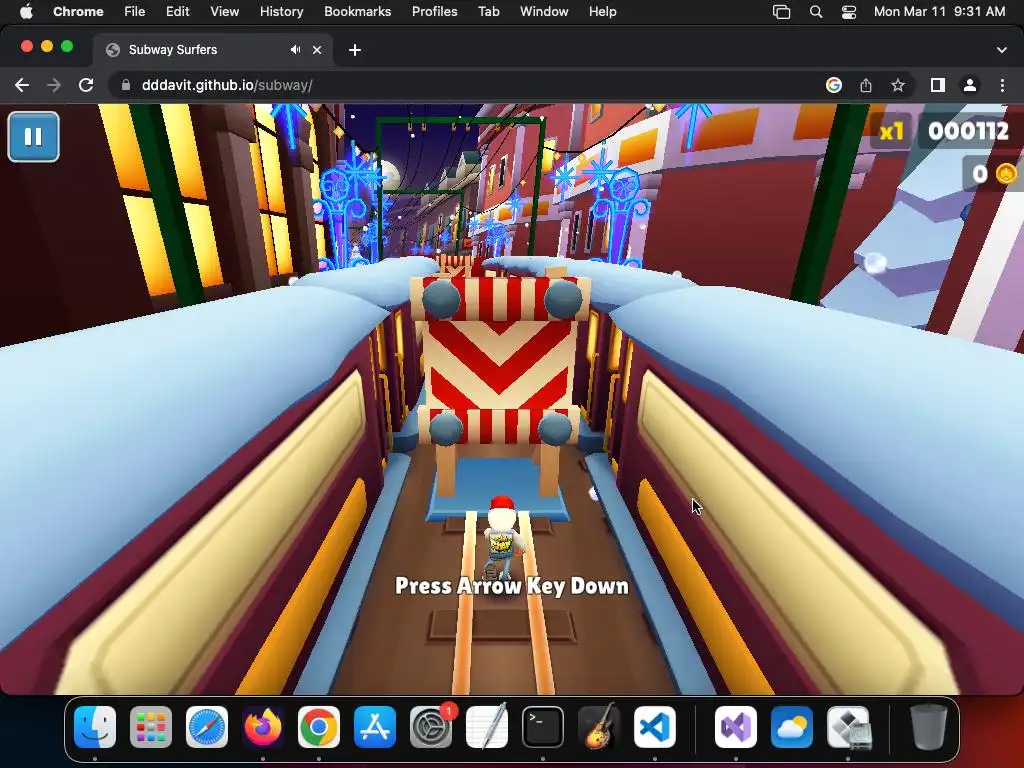
Task: Open TextEdit from the Dock
Action: pos(487,727)
